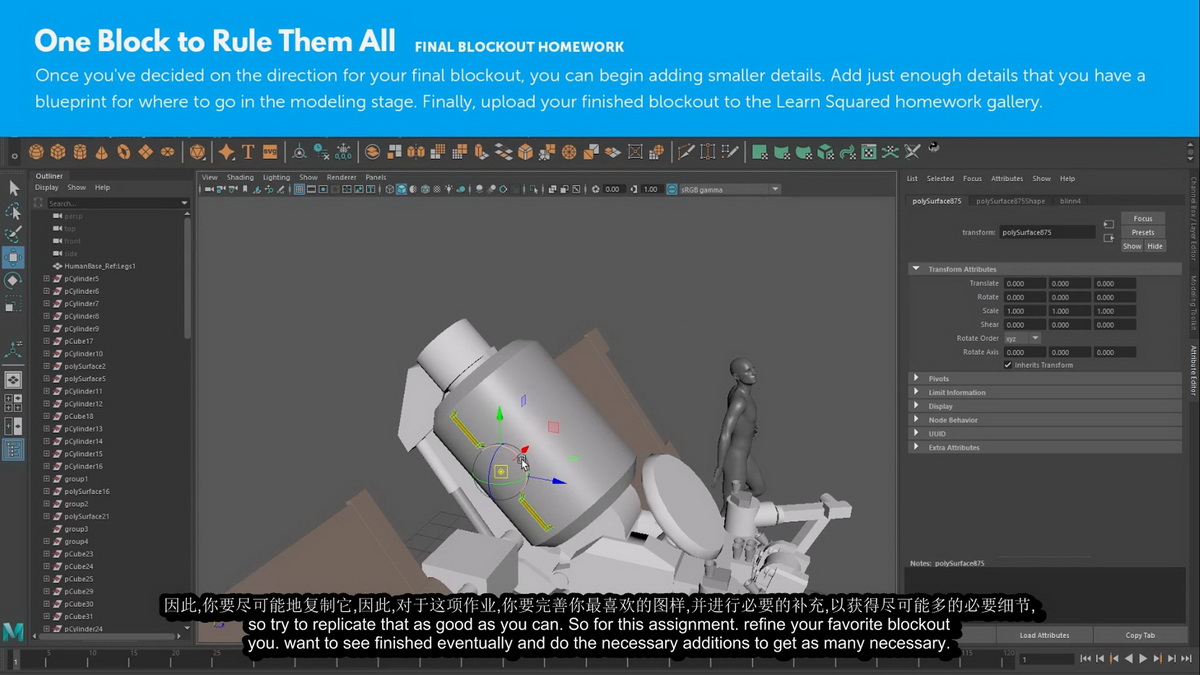The height and width of the screenshot is (675, 1200).
Task: Select the Lasso select tool
Action: [14, 211]
